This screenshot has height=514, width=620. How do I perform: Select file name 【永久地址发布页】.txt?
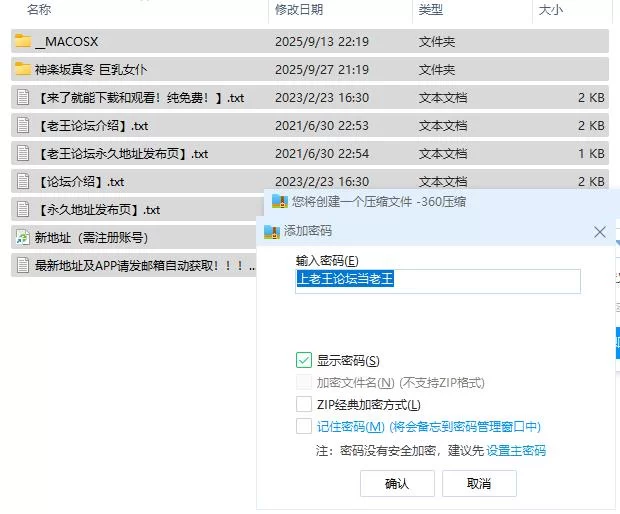98,210
